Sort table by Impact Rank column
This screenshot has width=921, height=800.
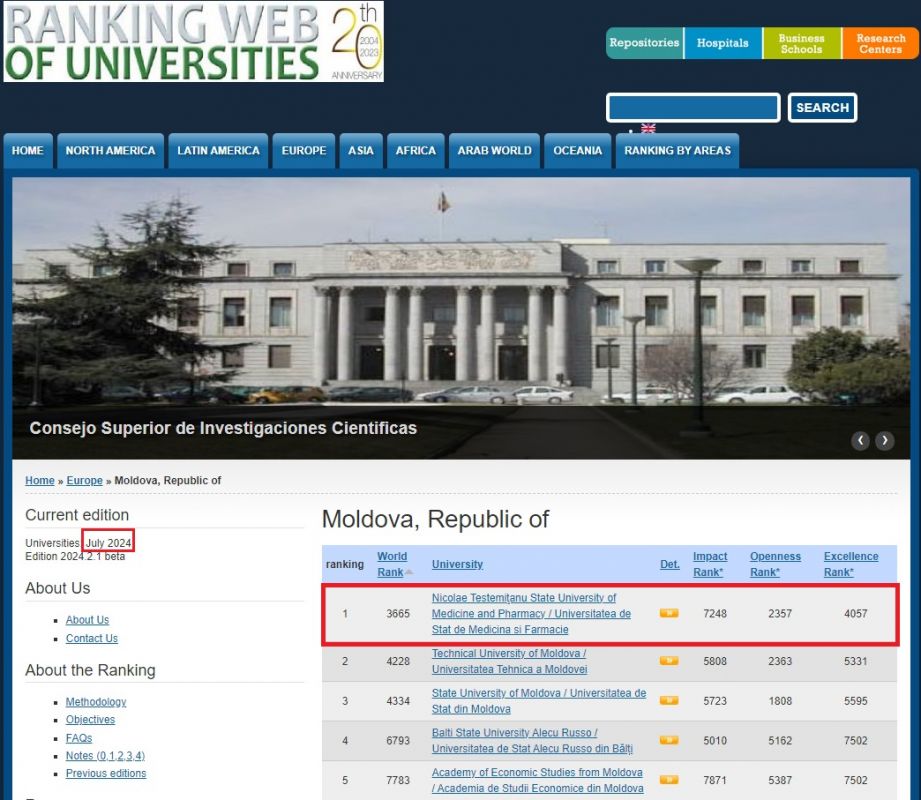pos(710,564)
